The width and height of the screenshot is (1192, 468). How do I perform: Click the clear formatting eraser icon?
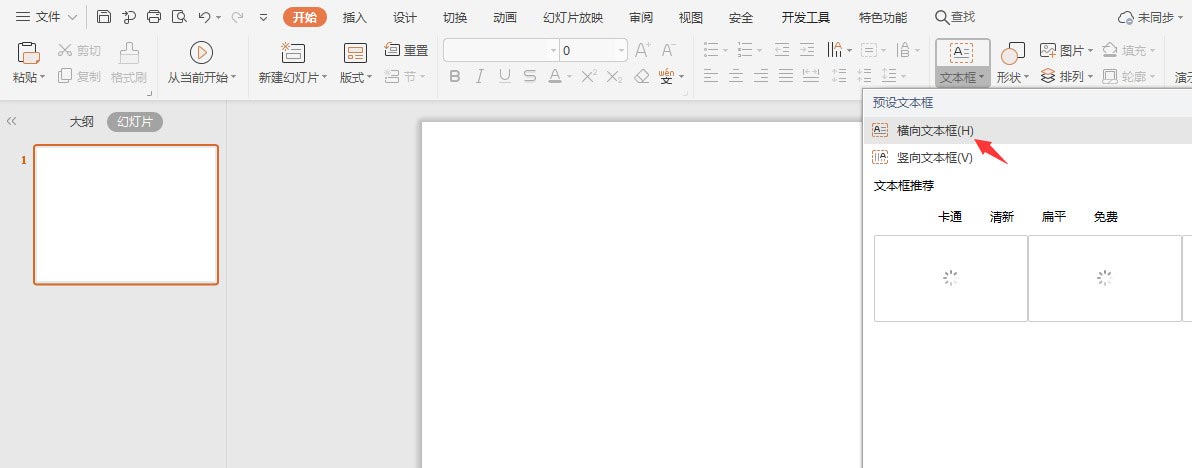point(642,76)
